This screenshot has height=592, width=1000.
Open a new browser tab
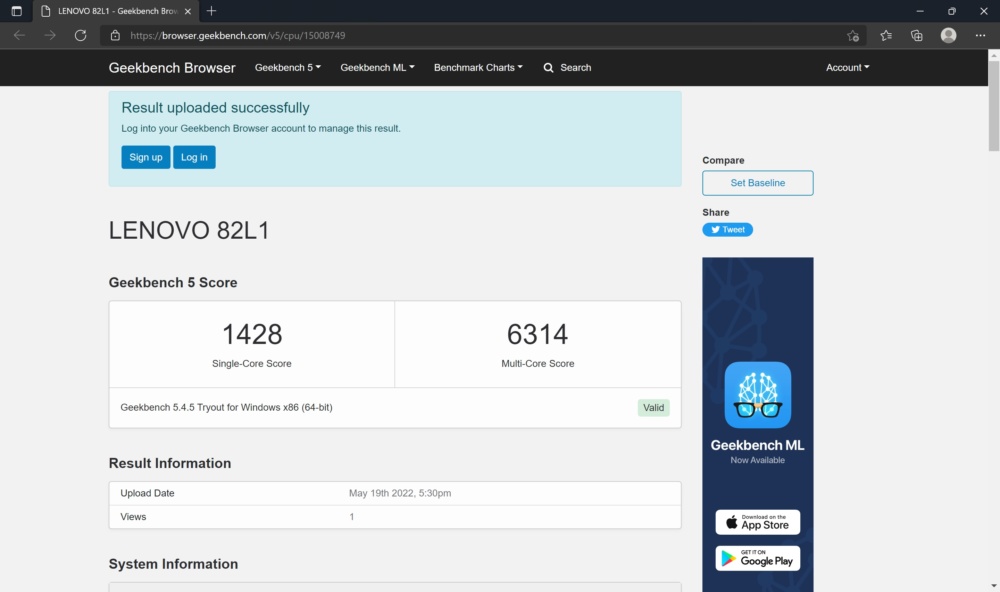tap(211, 11)
